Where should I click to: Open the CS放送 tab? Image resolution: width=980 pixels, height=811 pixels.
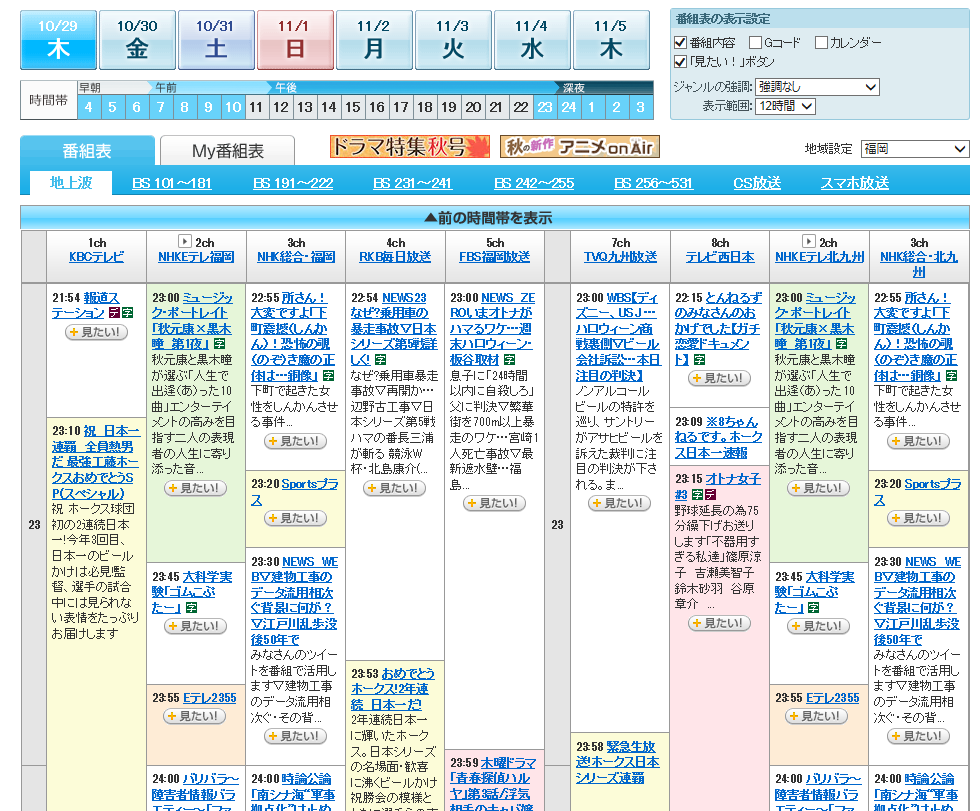coord(757,183)
